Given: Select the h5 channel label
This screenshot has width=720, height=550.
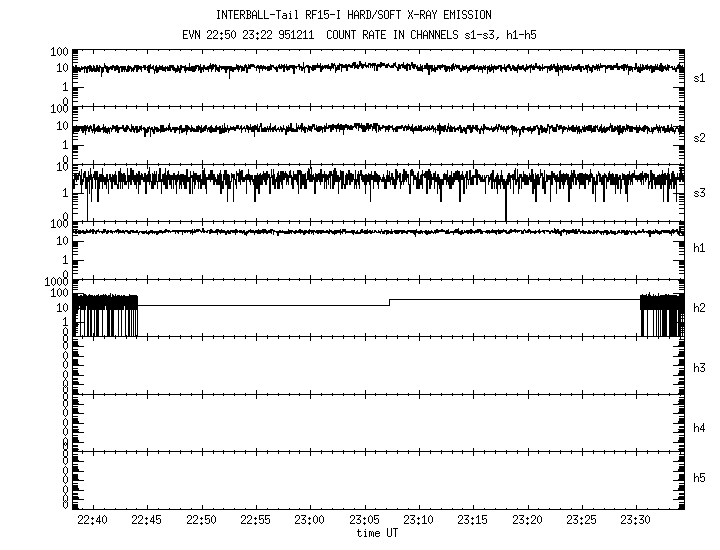Looking at the screenshot, I should click(700, 480).
